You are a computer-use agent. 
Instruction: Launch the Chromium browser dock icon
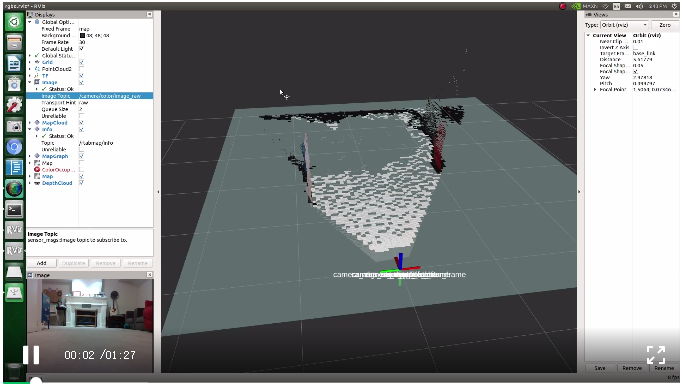point(14,147)
